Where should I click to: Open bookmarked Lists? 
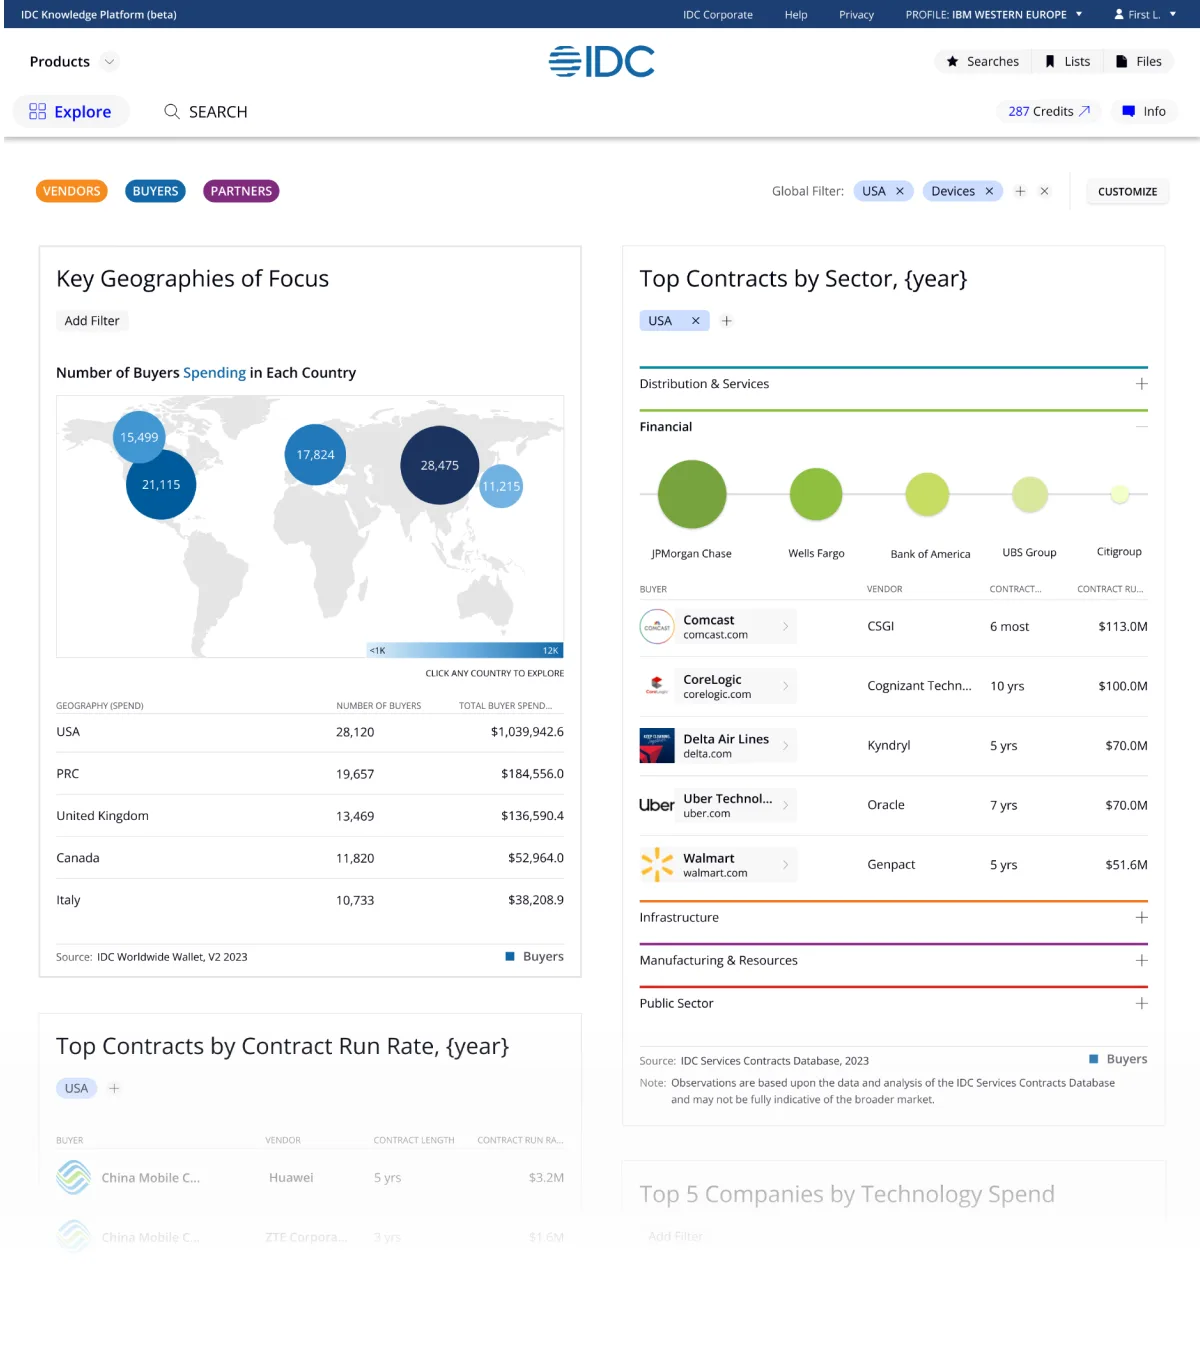[1067, 61]
